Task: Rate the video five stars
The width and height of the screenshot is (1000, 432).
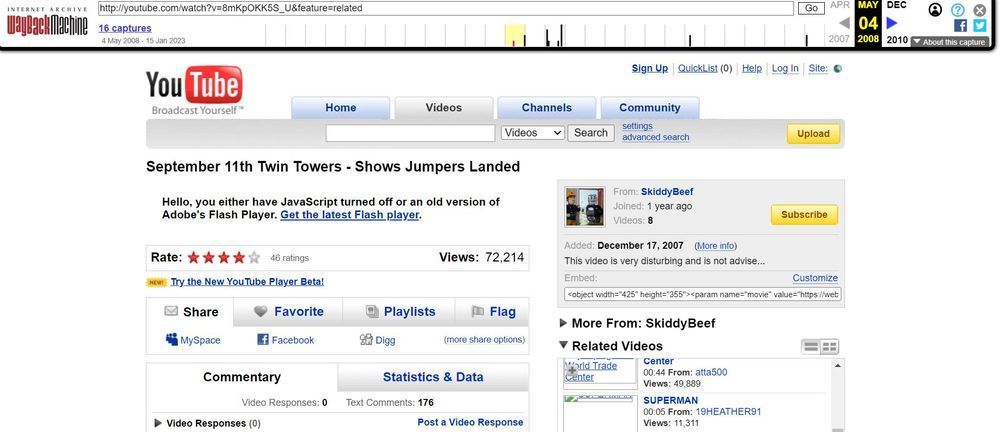Action: pos(254,258)
